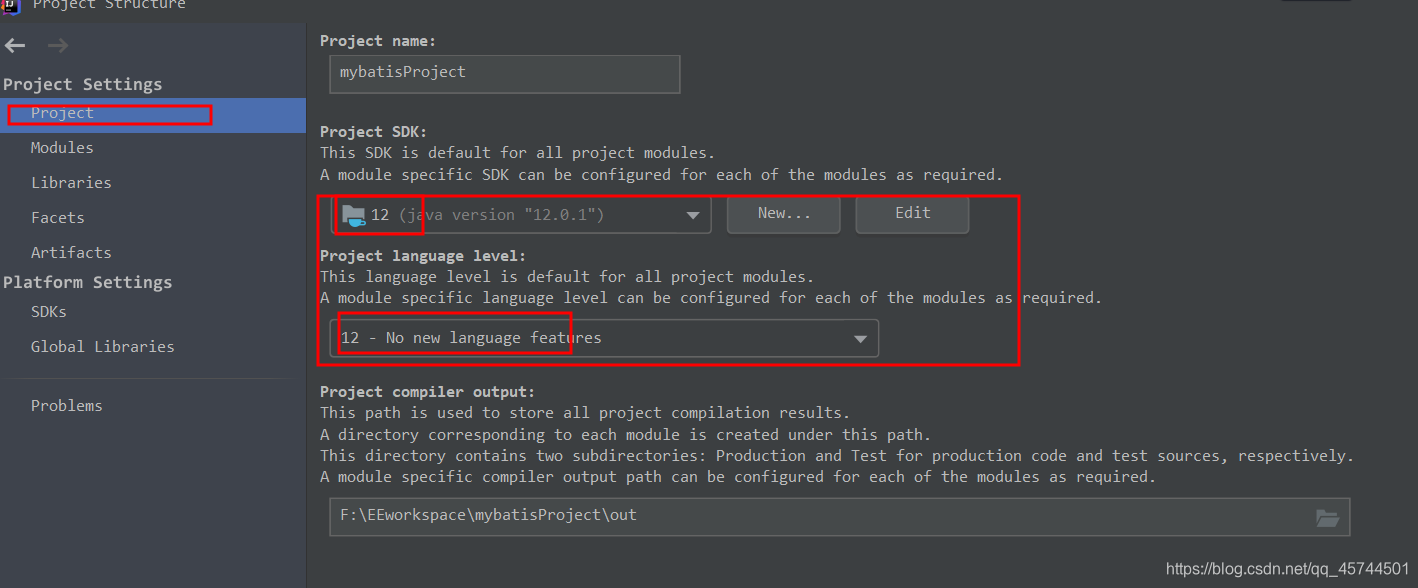Select the 12 - No new language features combo box
The width and height of the screenshot is (1418, 588).
pos(604,338)
